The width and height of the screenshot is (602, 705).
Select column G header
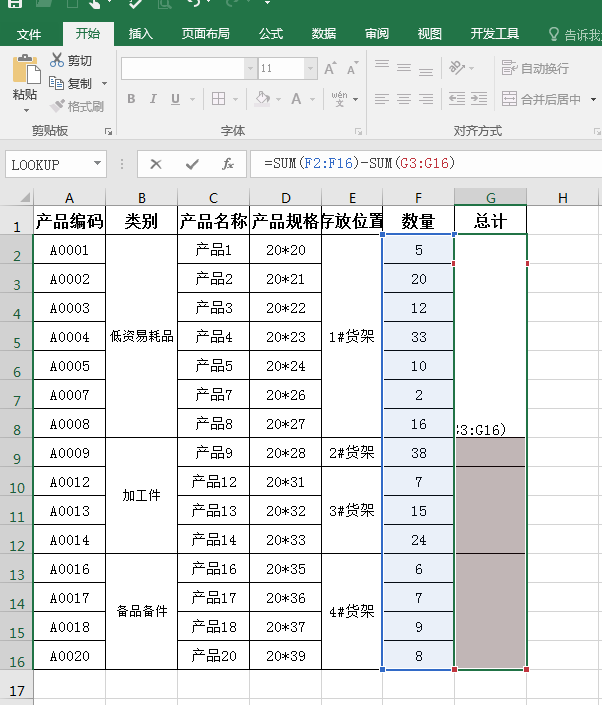(x=491, y=197)
